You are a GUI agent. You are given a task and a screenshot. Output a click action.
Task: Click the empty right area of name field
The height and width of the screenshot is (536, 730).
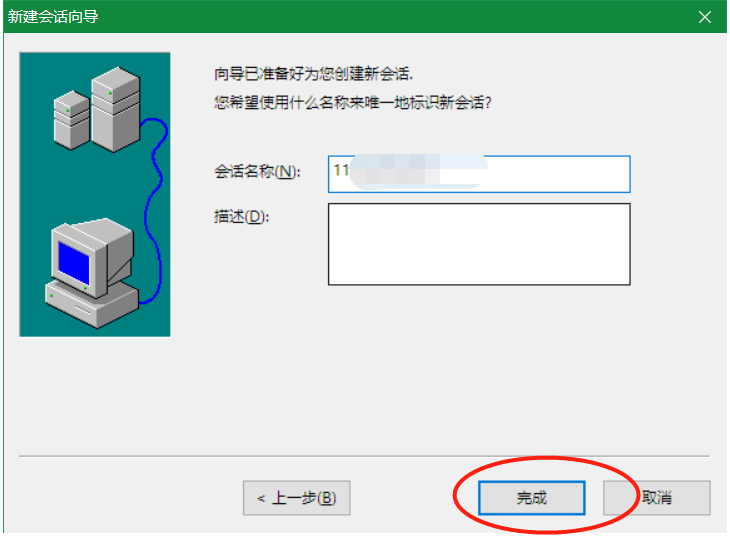pyautogui.click(x=559, y=174)
